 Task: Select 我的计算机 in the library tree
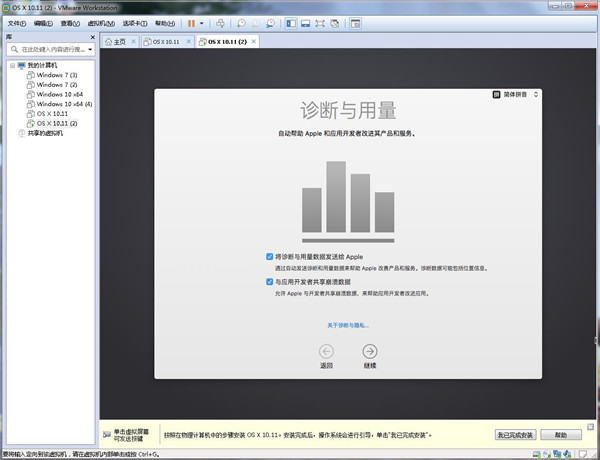(42, 65)
